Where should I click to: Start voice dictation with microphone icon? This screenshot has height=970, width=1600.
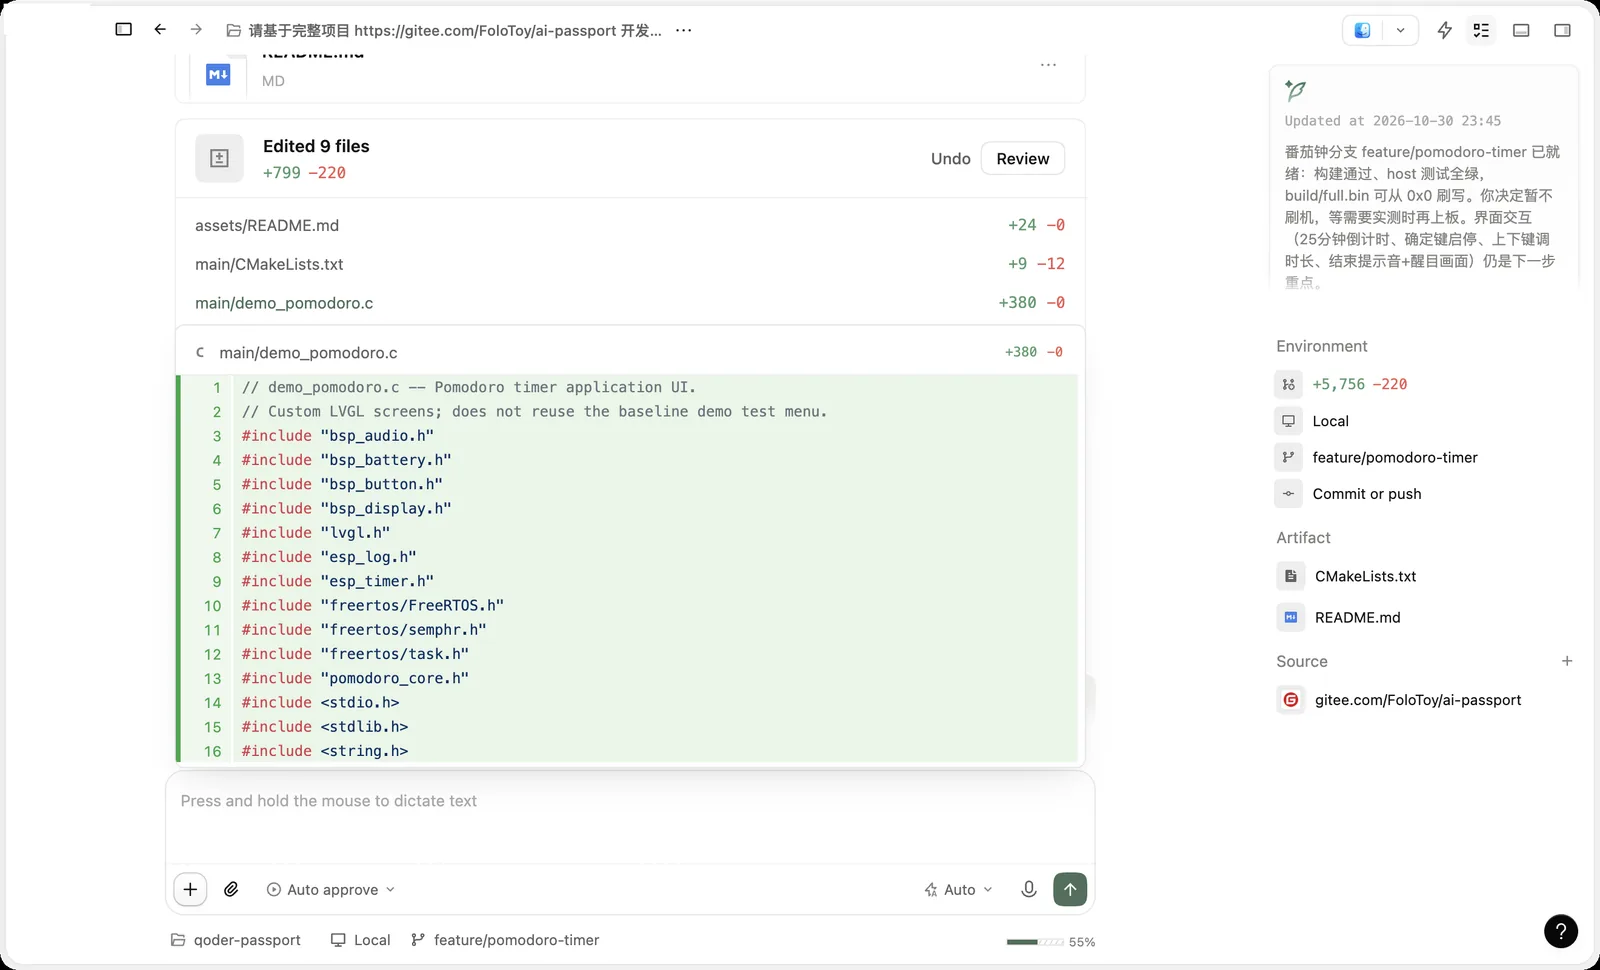(1029, 889)
